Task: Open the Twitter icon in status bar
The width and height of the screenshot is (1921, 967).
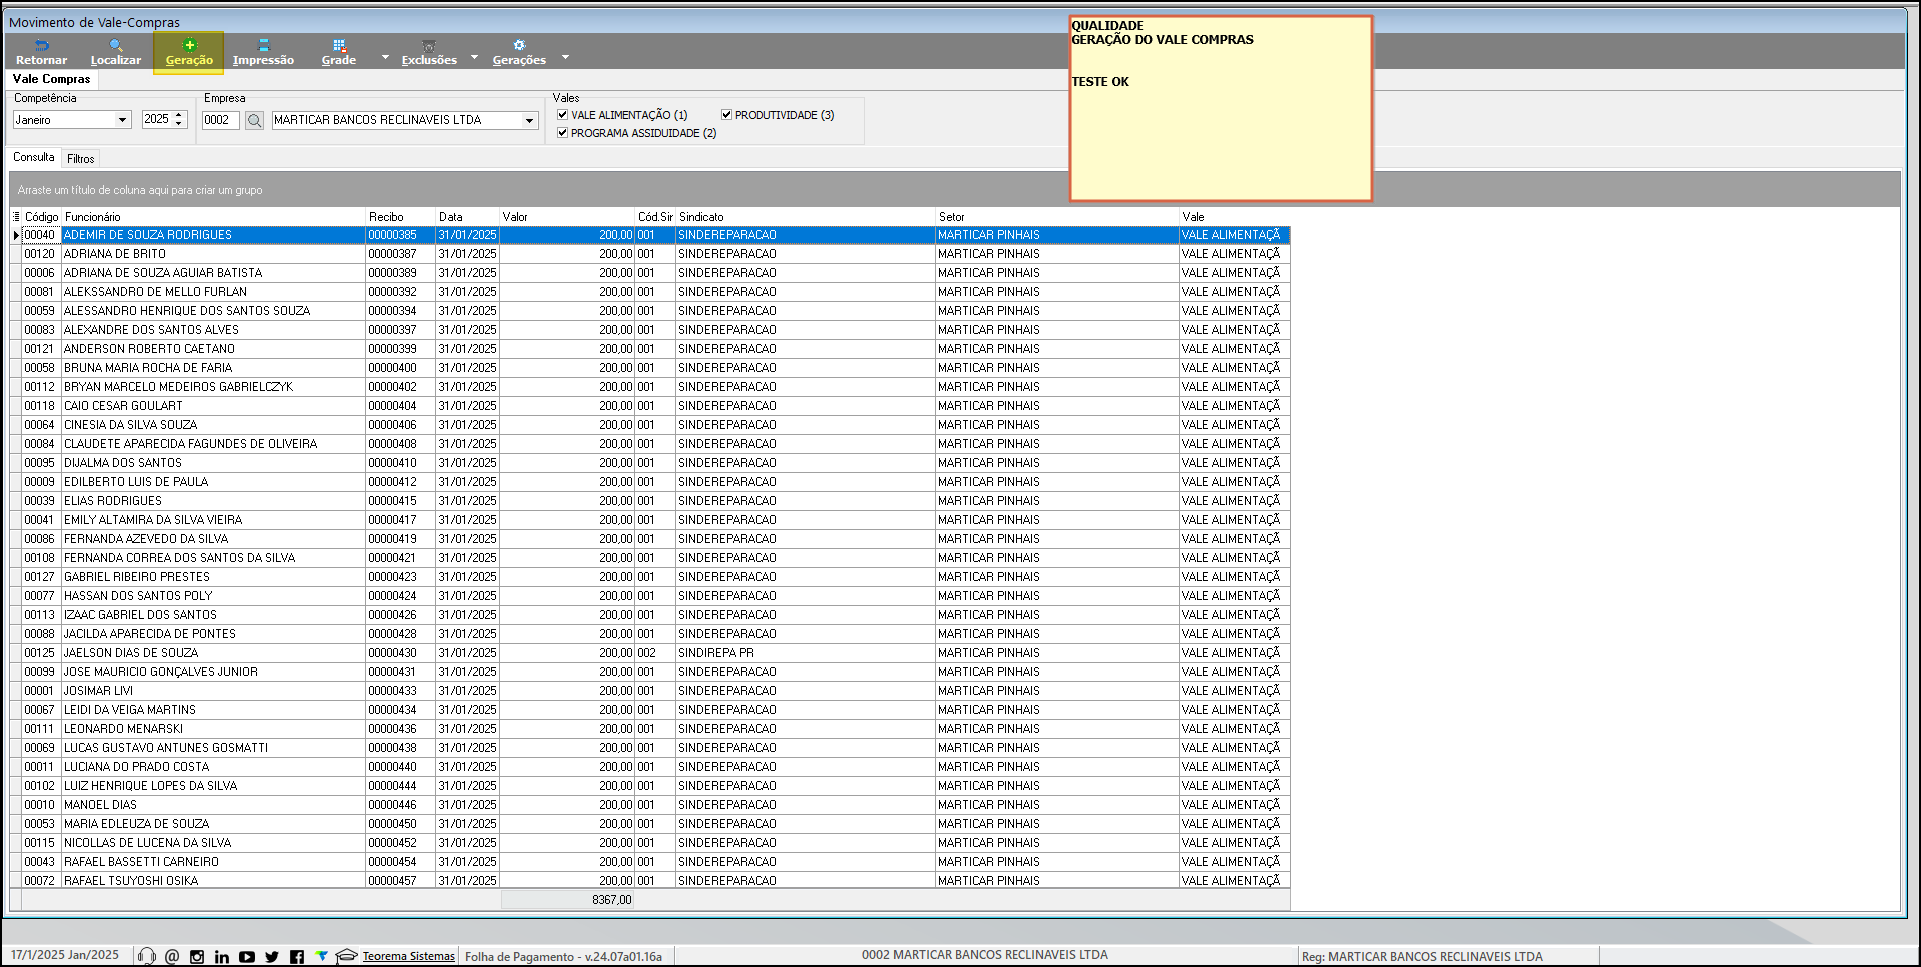Action: (272, 957)
